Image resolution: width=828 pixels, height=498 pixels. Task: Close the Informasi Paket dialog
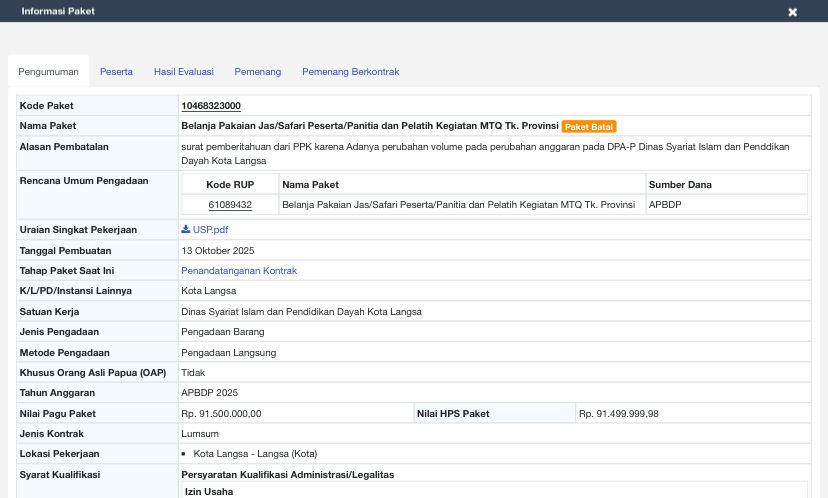coord(792,12)
